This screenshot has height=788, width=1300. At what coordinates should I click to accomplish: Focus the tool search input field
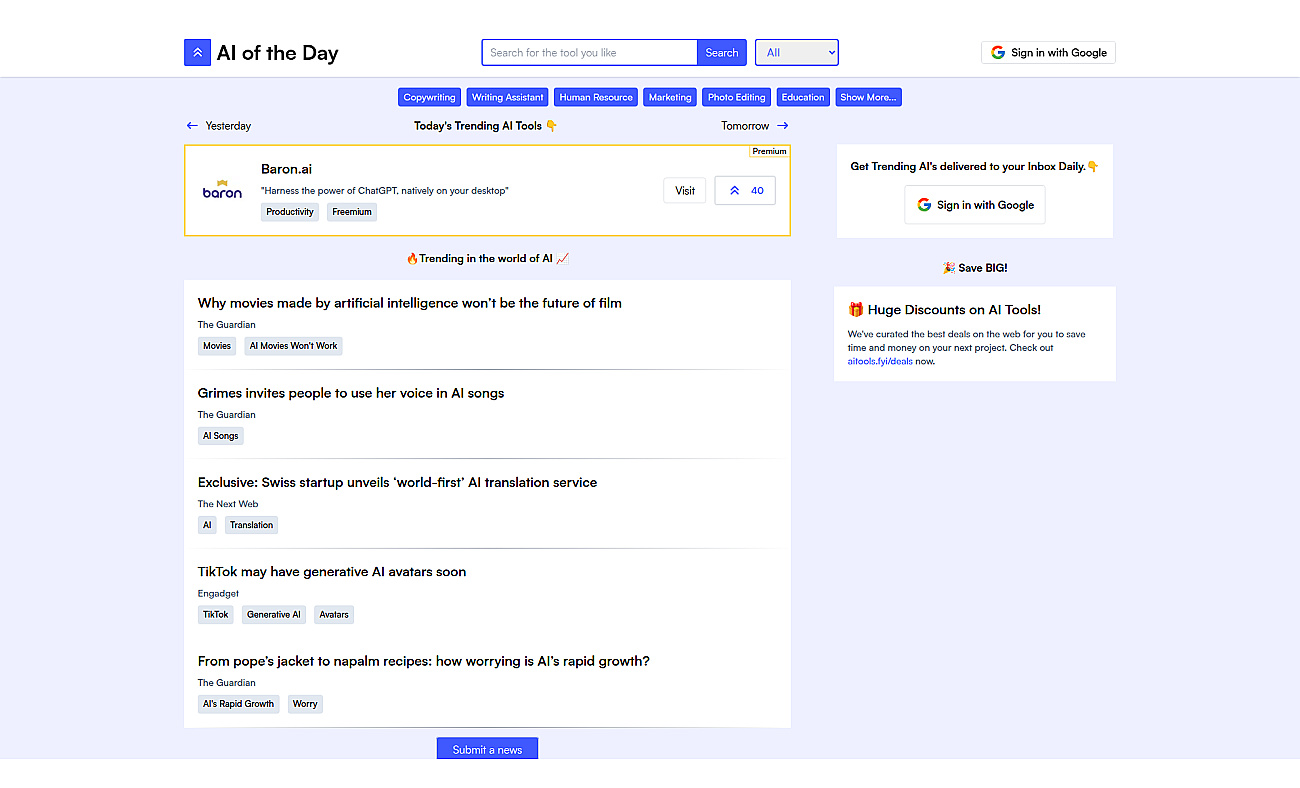[x=589, y=53]
